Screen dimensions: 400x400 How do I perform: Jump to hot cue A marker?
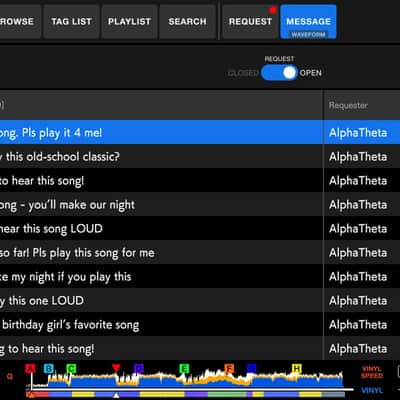click(30, 369)
